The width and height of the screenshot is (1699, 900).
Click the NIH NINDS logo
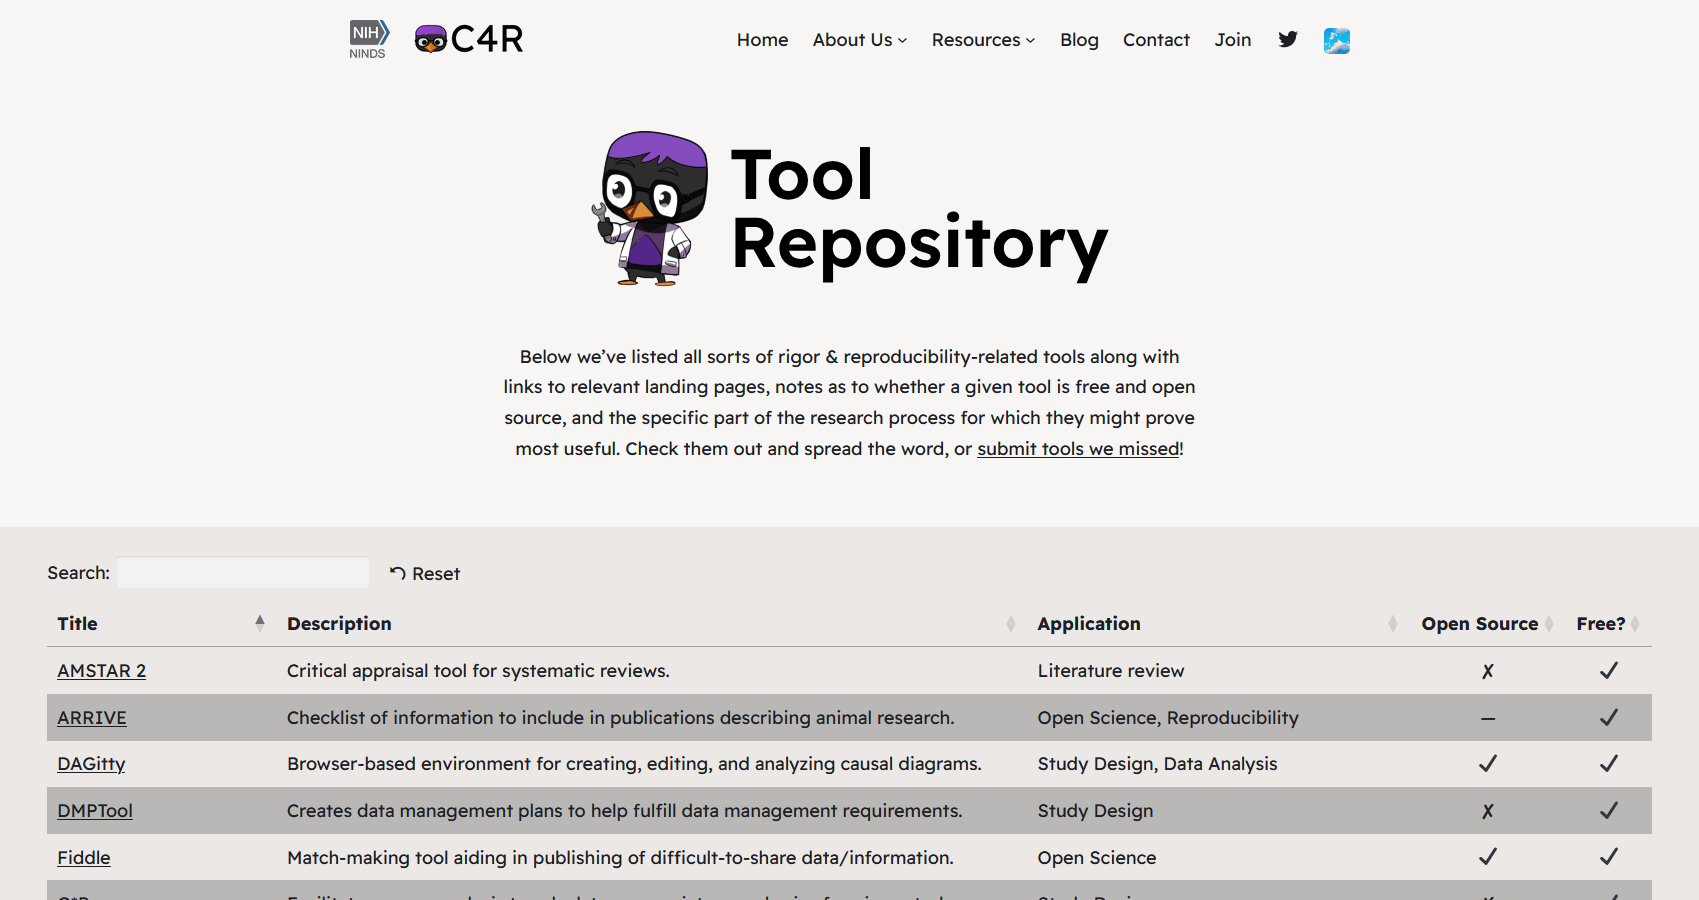(369, 40)
